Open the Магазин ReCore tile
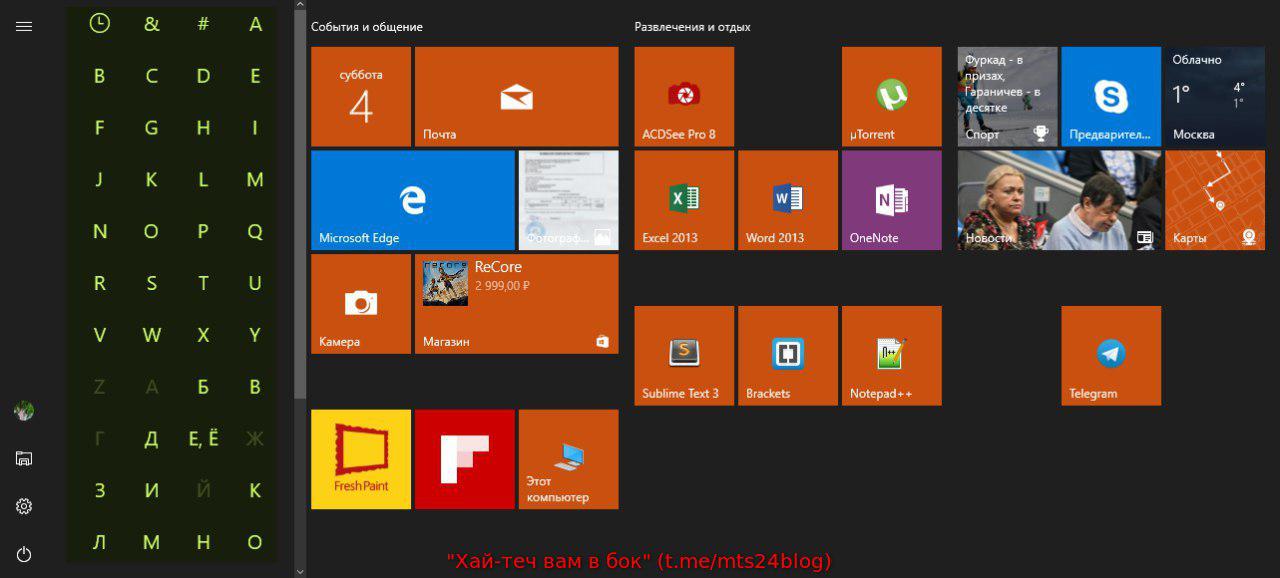The width and height of the screenshot is (1280, 578). pyautogui.click(x=516, y=304)
